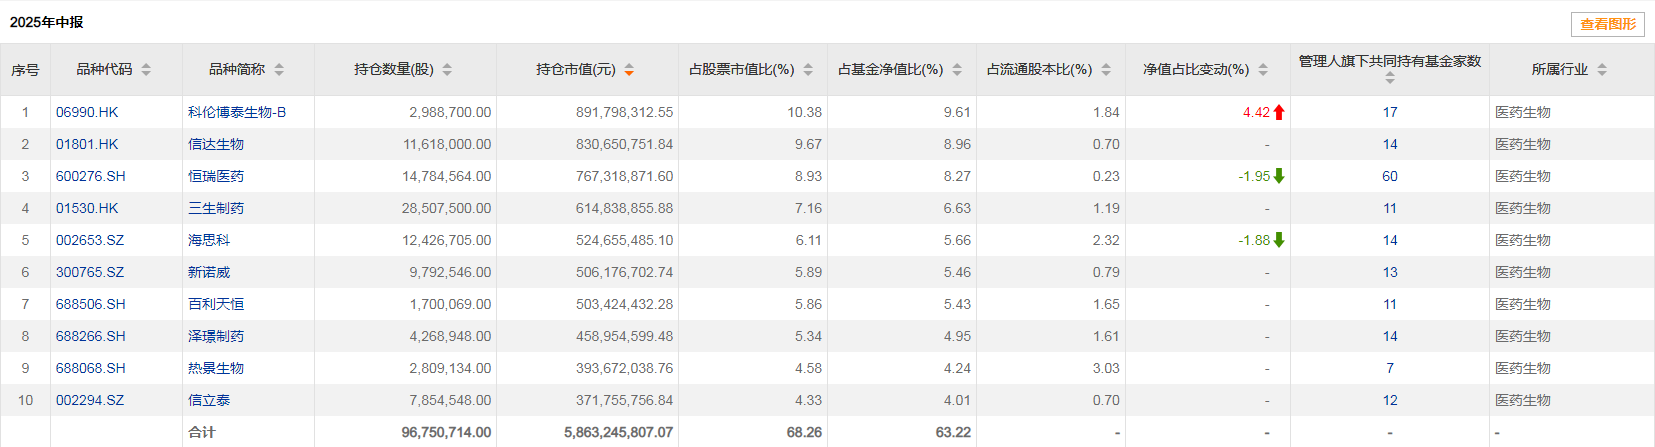Open 信立泰 stock link
This screenshot has height=447, width=1655.
pyautogui.click(x=209, y=400)
